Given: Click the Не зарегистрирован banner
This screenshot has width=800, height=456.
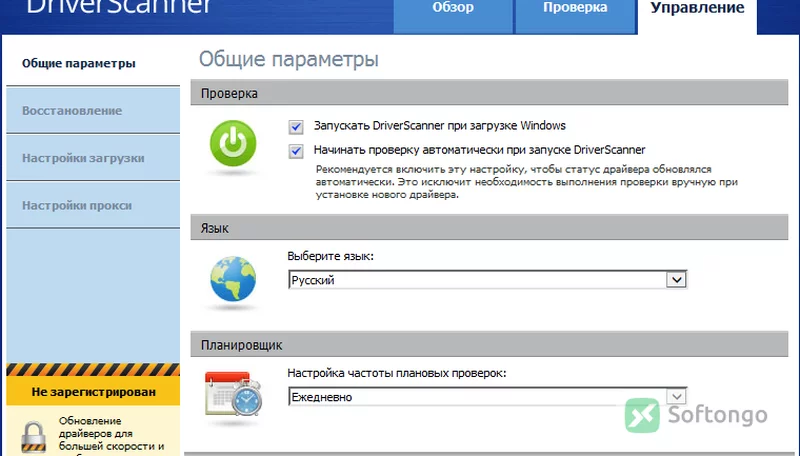Looking at the screenshot, I should pyautogui.click(x=93, y=392).
